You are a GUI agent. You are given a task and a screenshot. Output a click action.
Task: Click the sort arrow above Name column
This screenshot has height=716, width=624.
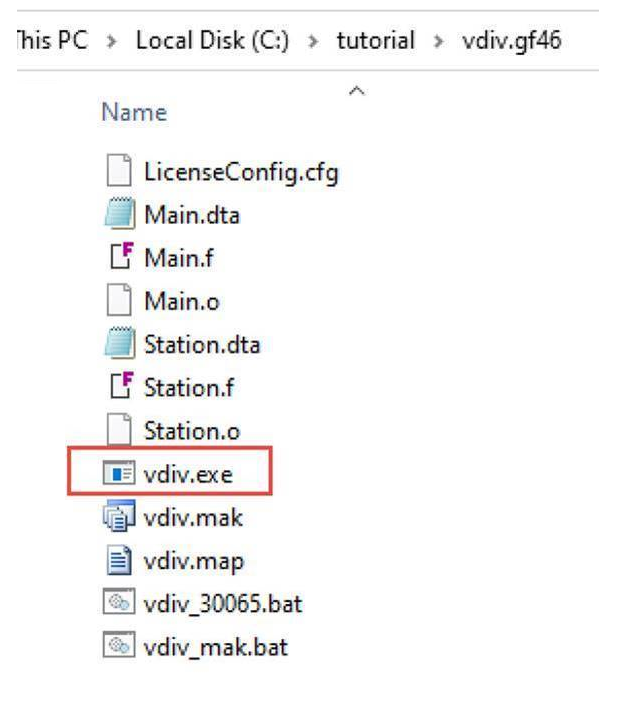pos(354,91)
